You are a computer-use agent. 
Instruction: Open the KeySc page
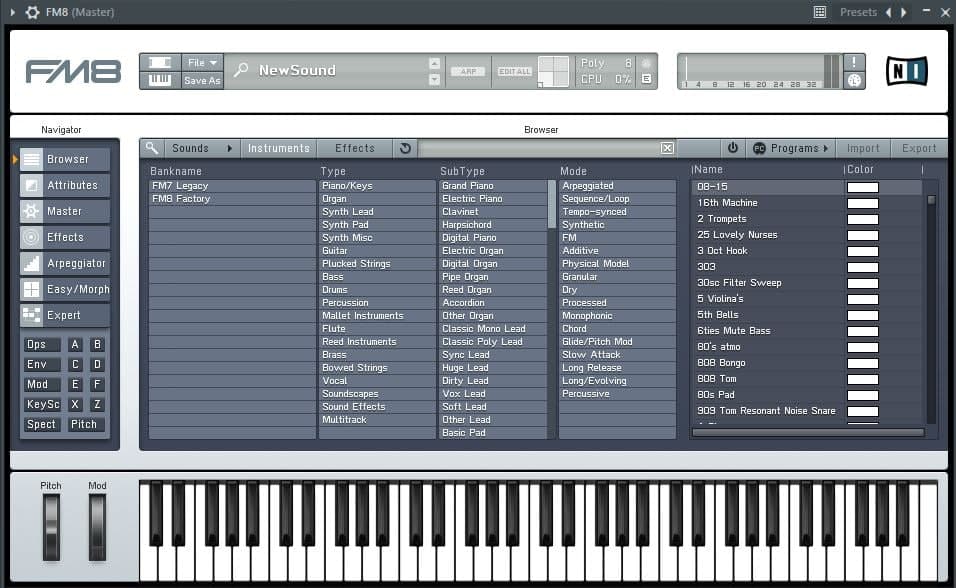pyautogui.click(x=41, y=404)
